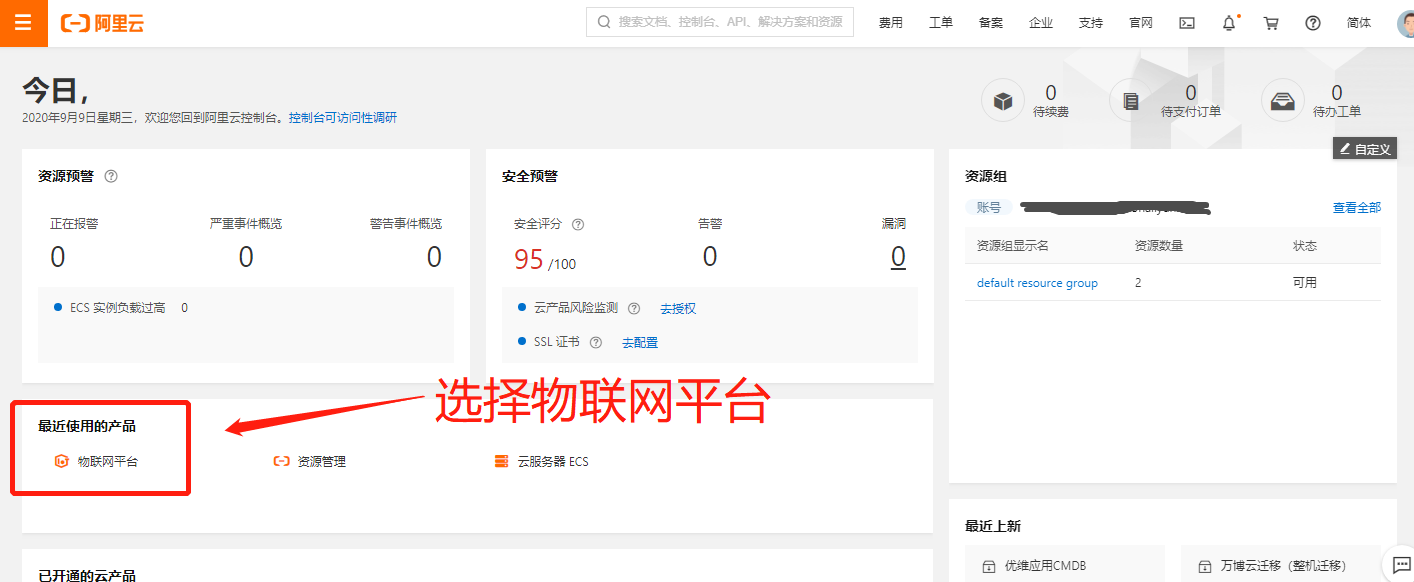Open the 工单 menu

(x=941, y=23)
